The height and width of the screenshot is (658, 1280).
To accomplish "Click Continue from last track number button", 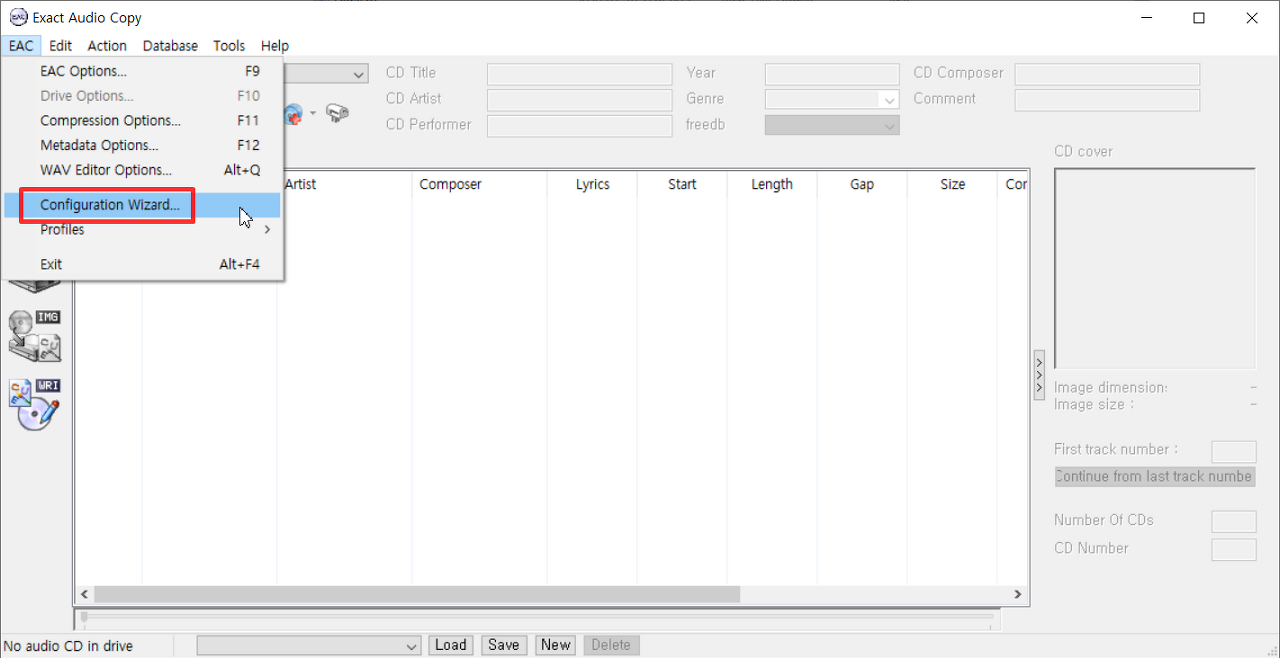I will (1155, 476).
